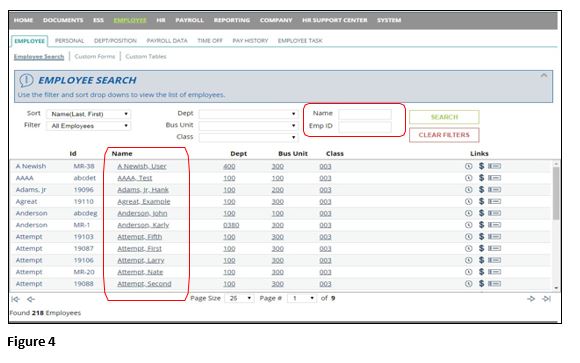The image size is (580, 363).
Task: Open the REPORTING menu
Action: click(232, 20)
